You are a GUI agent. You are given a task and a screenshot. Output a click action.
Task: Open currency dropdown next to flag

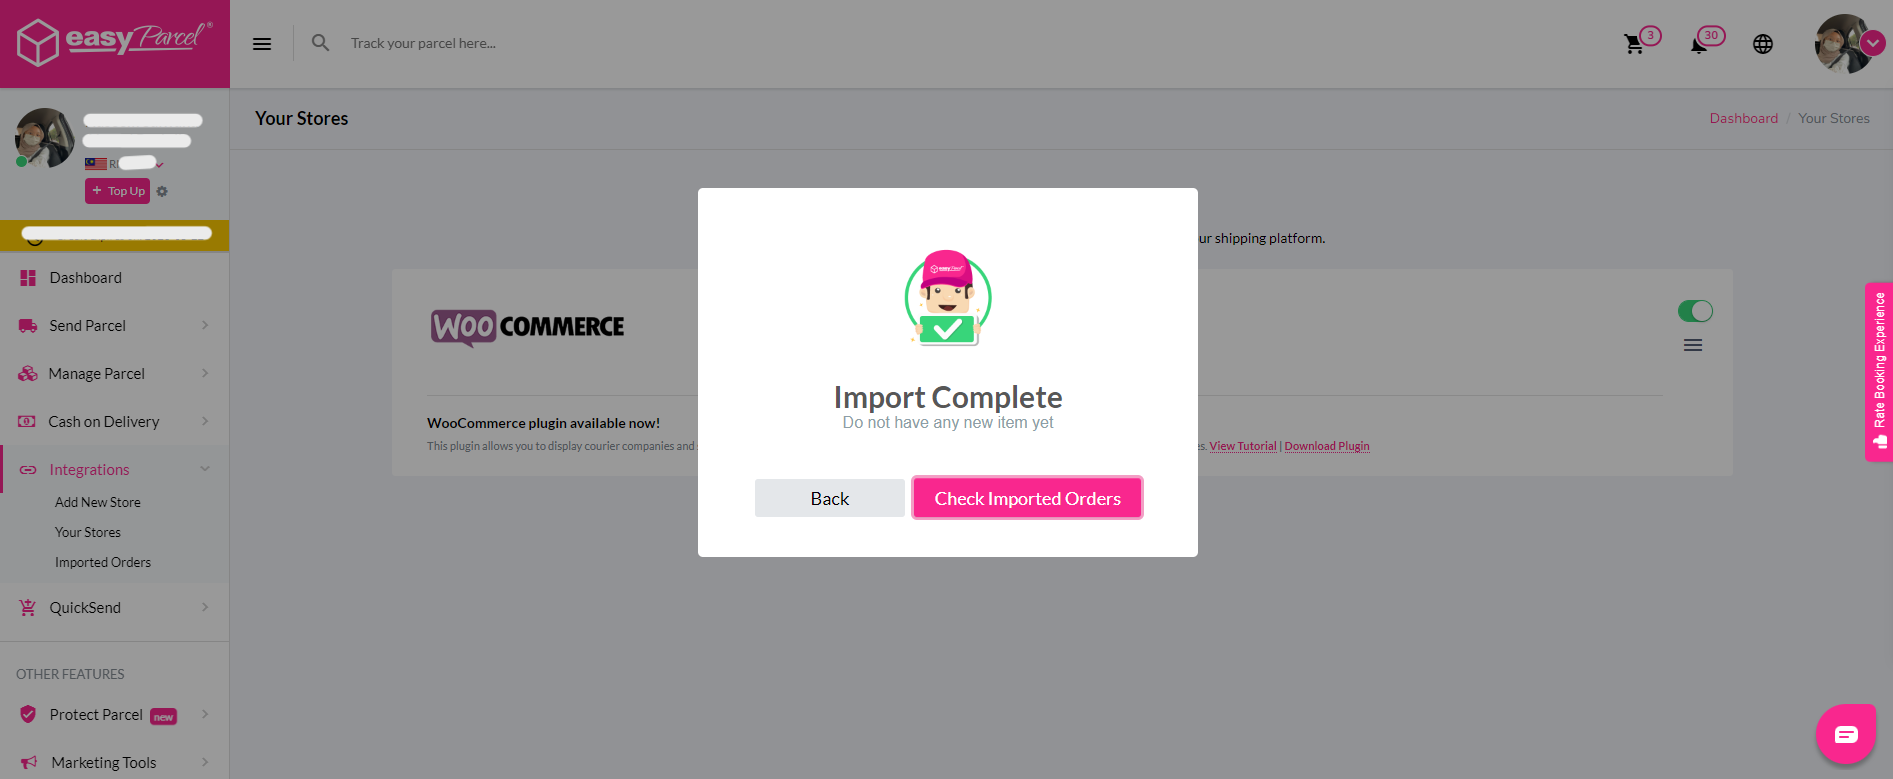[160, 164]
